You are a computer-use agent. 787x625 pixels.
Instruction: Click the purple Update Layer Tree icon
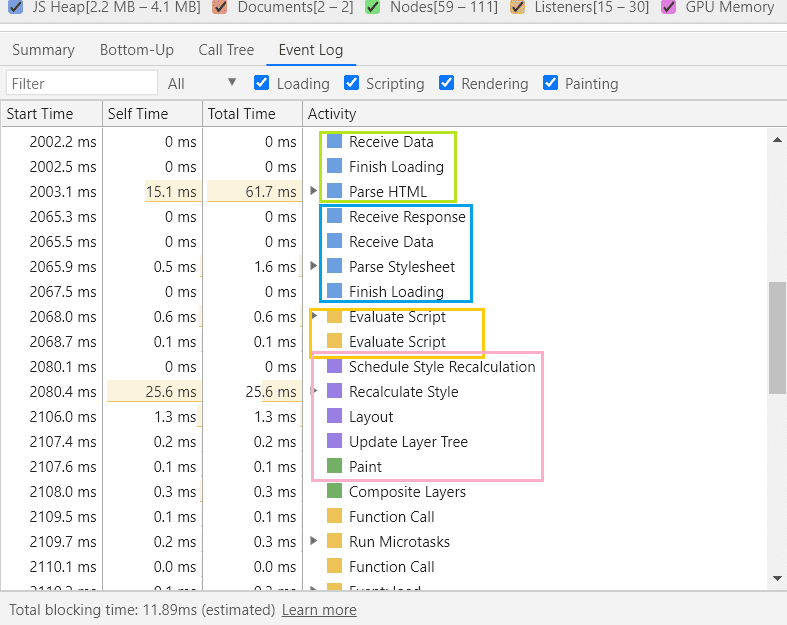click(x=334, y=442)
